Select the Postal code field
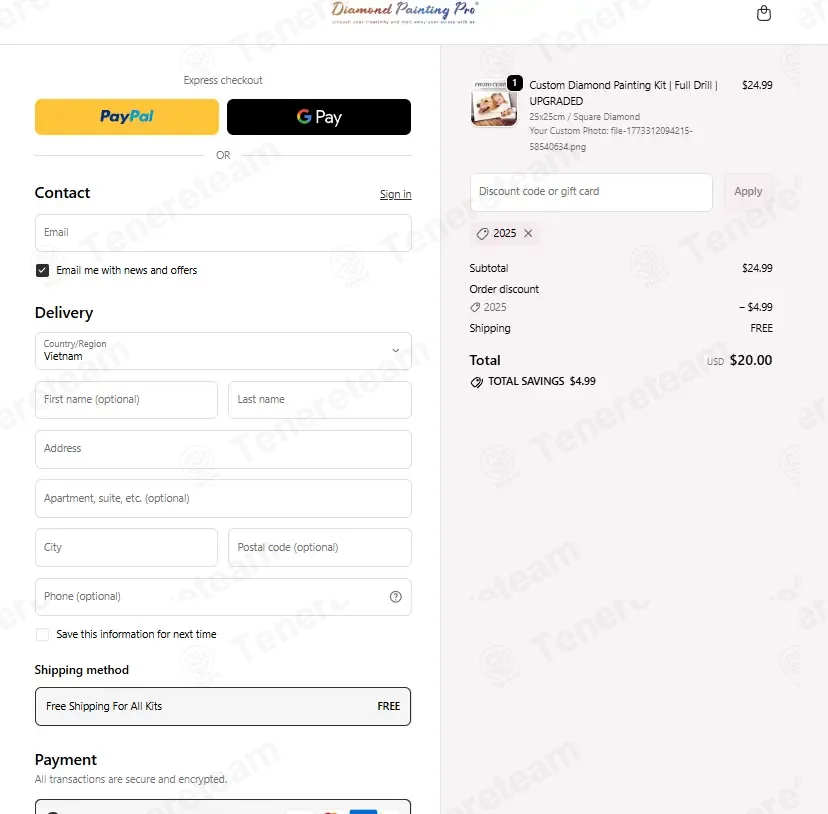 [x=319, y=547]
